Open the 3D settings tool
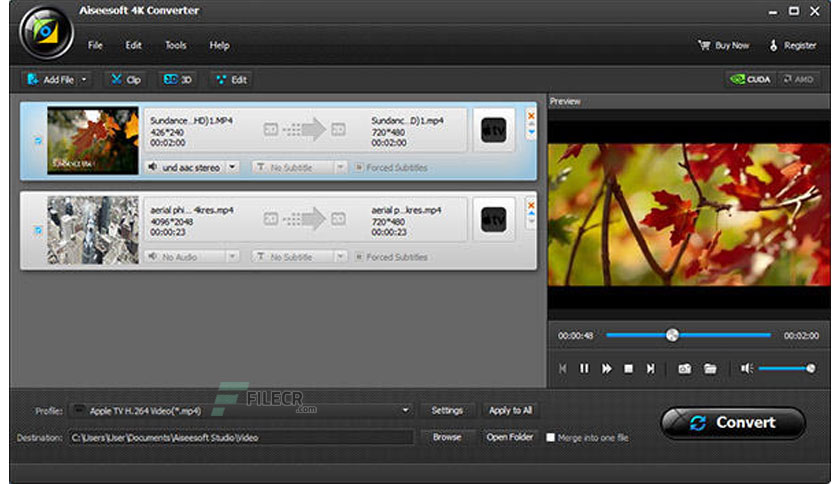This screenshot has width=836, height=484. 178,80
